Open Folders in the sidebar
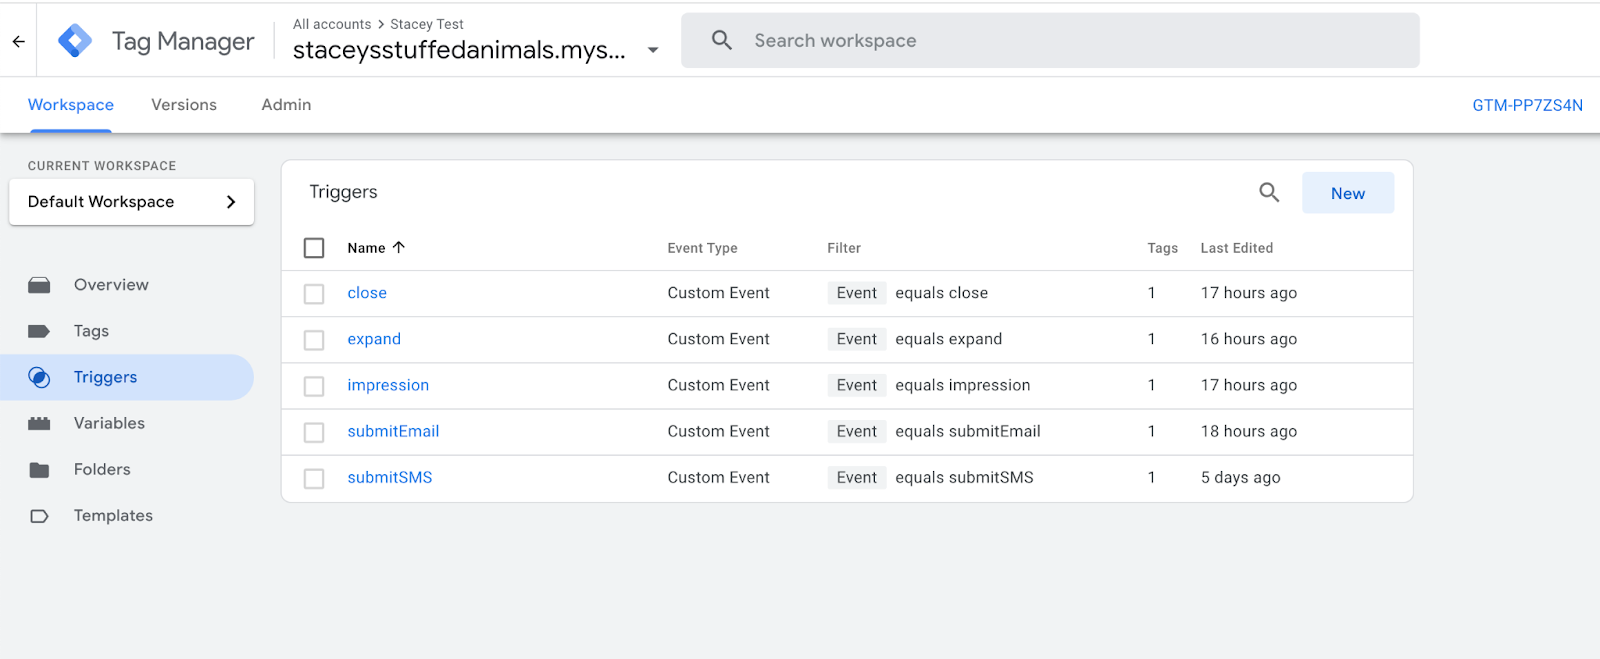 102,469
